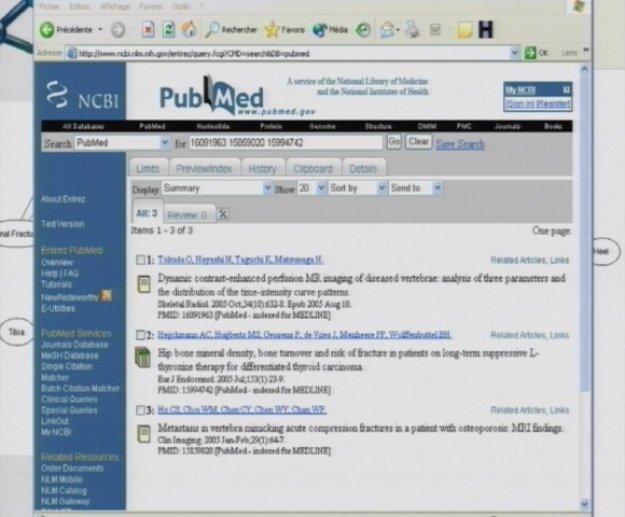Image resolution: width=625 pixels, height=517 pixels.
Task: Open Tokuda O, Hayashi N authors link
Action: [x=240, y=260]
